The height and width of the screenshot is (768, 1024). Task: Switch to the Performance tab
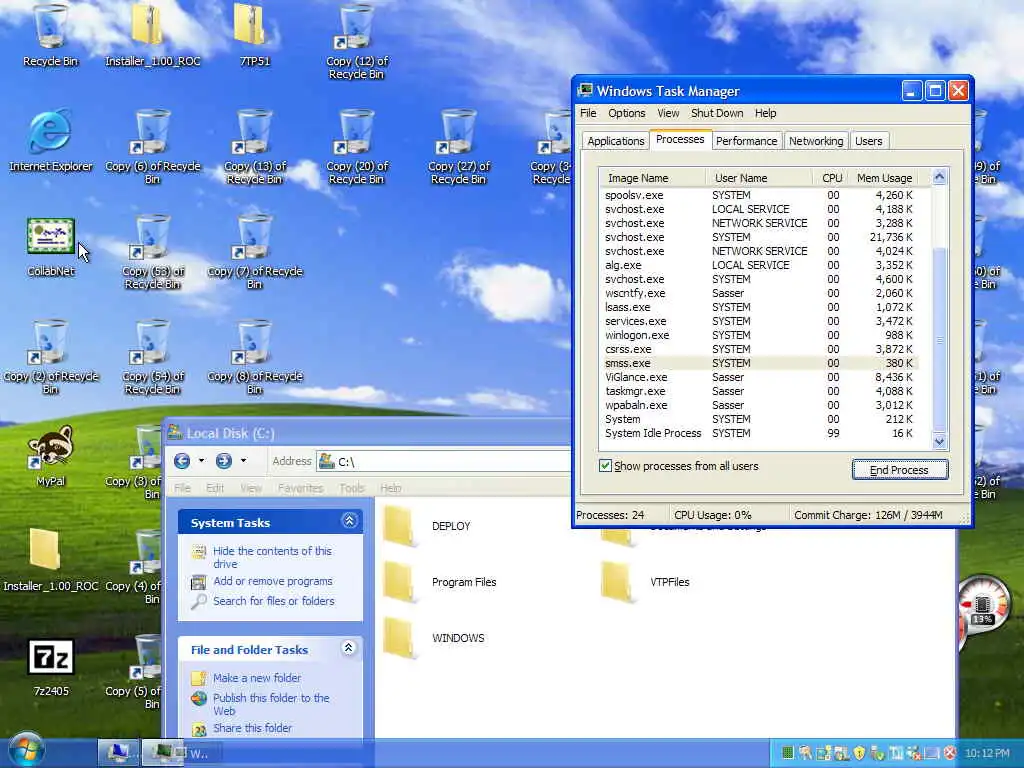tap(746, 141)
